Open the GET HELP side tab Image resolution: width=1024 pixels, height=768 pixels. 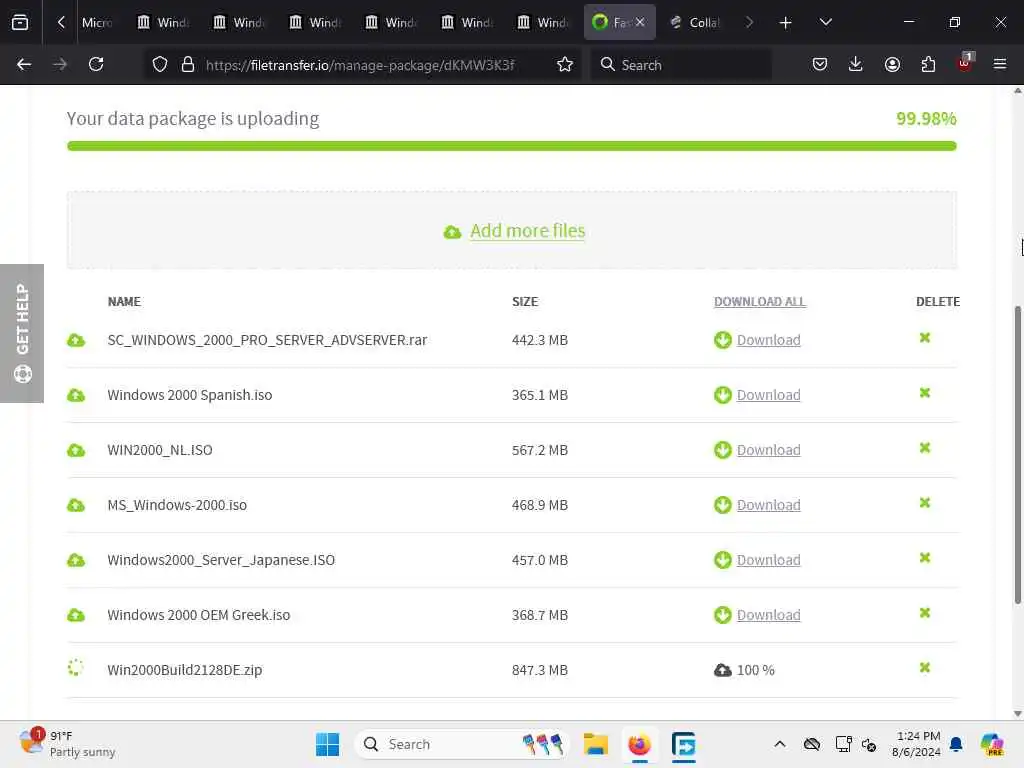[x=22, y=333]
